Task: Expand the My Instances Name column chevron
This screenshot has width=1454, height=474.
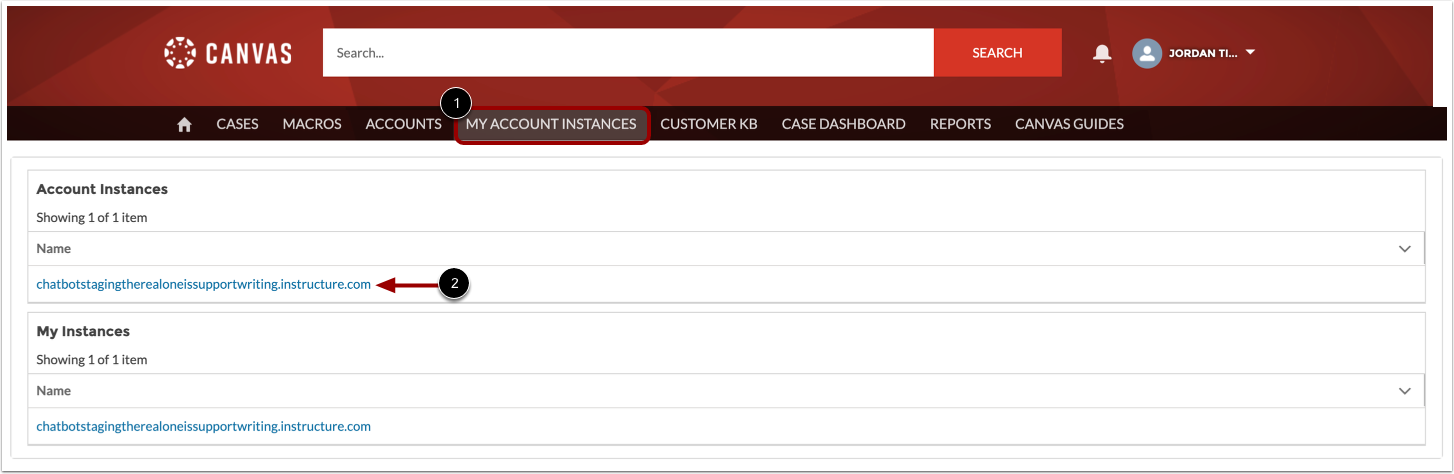Action: [1404, 391]
